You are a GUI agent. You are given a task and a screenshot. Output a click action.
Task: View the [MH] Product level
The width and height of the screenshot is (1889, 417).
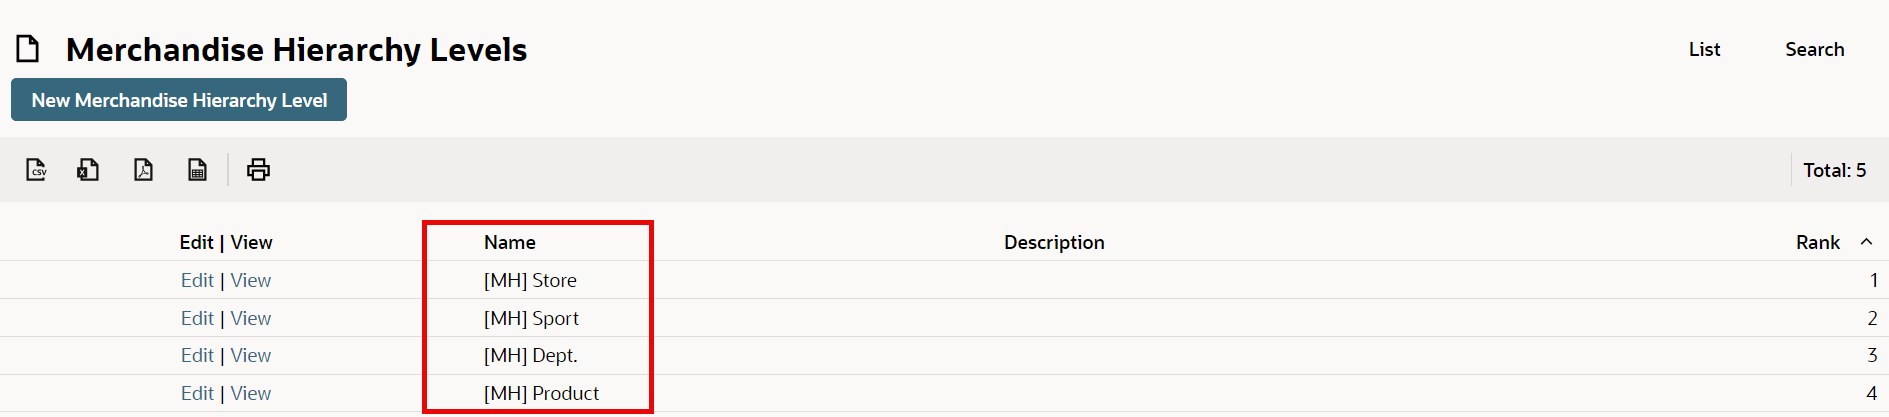click(251, 393)
